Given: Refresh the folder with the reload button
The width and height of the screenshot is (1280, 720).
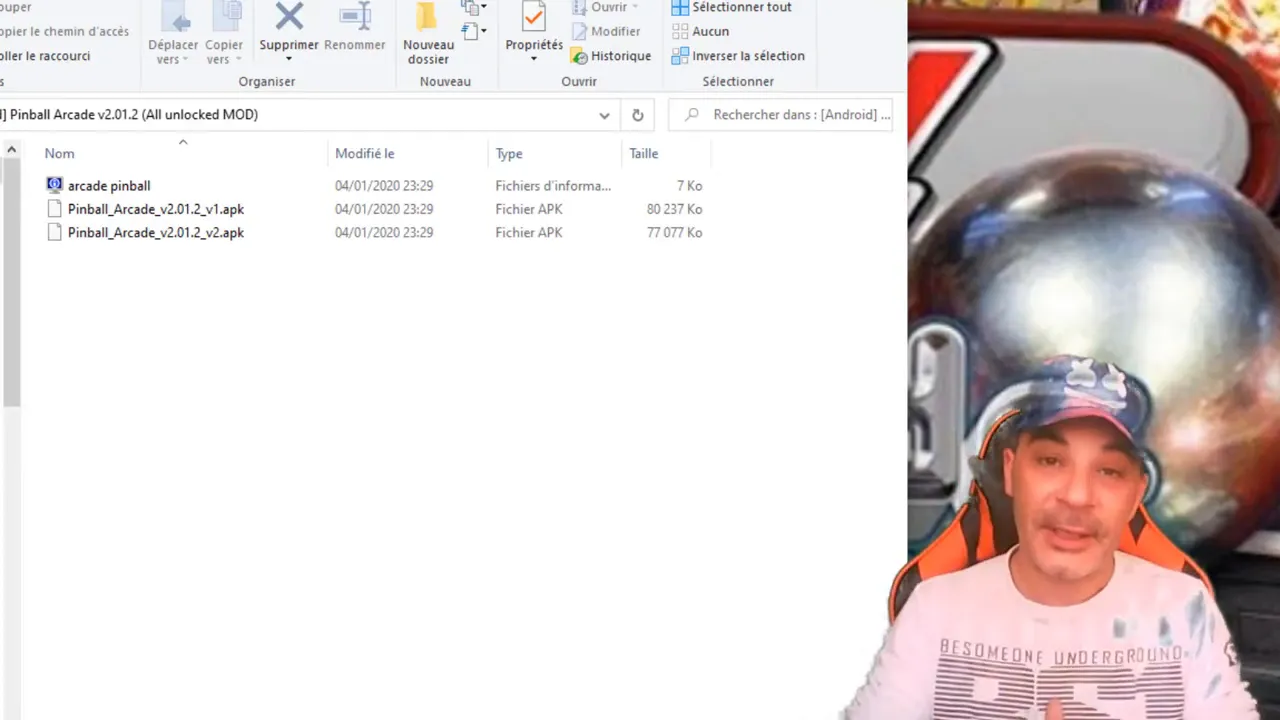Looking at the screenshot, I should click(637, 115).
